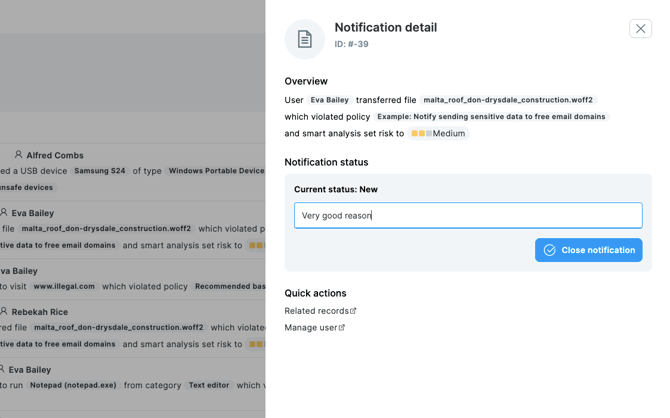Screen dimensions: 670x418
Task: Click the malta_roof_don-drysdale_construction.woff2 file tag in Overview
Action: coord(507,100)
